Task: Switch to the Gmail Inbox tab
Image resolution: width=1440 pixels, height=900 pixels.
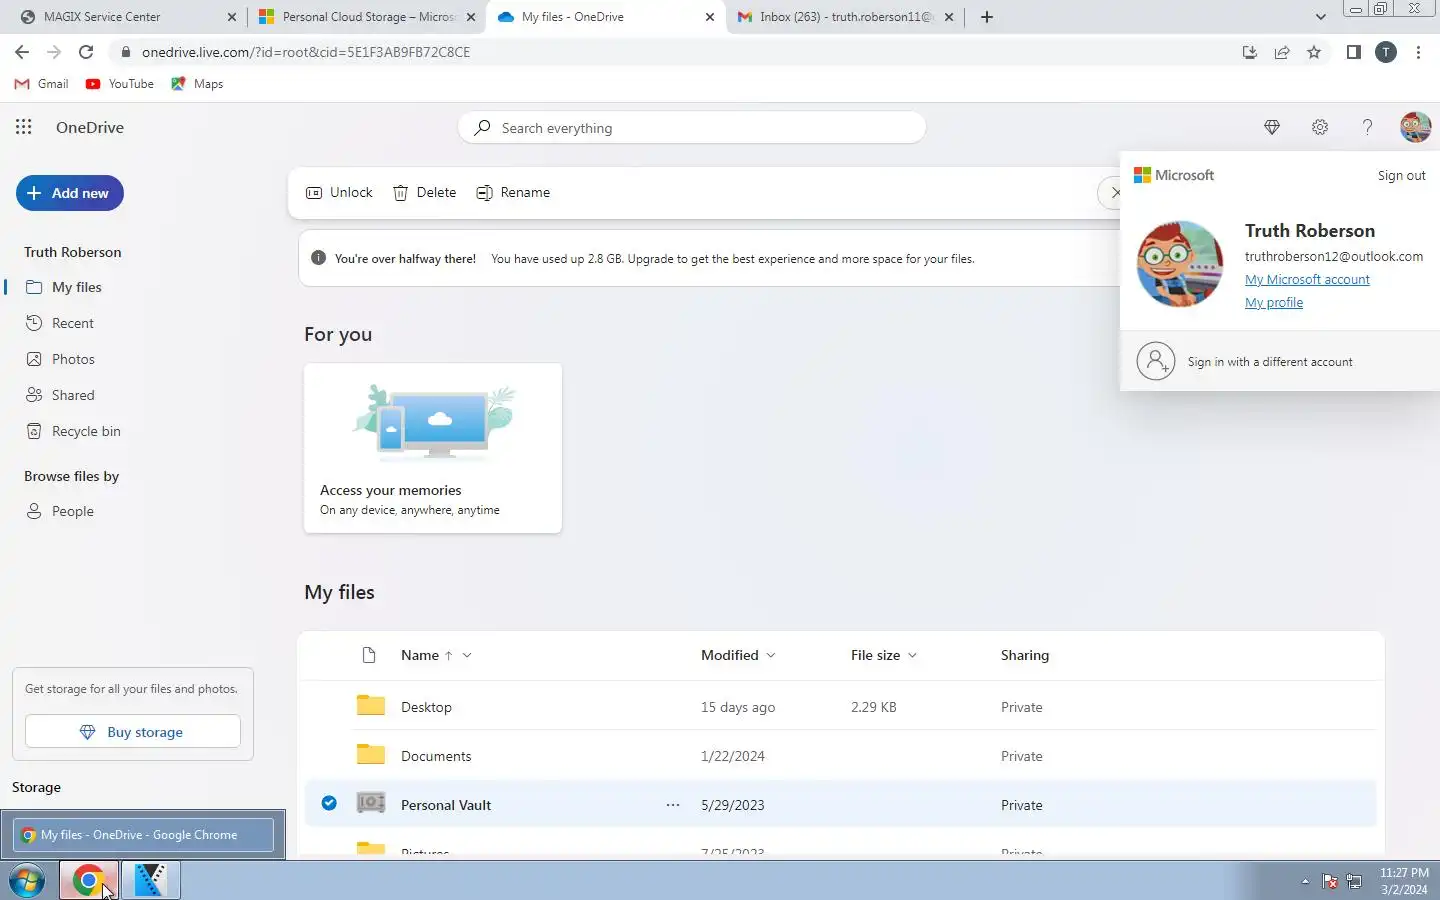Action: pyautogui.click(x=844, y=17)
